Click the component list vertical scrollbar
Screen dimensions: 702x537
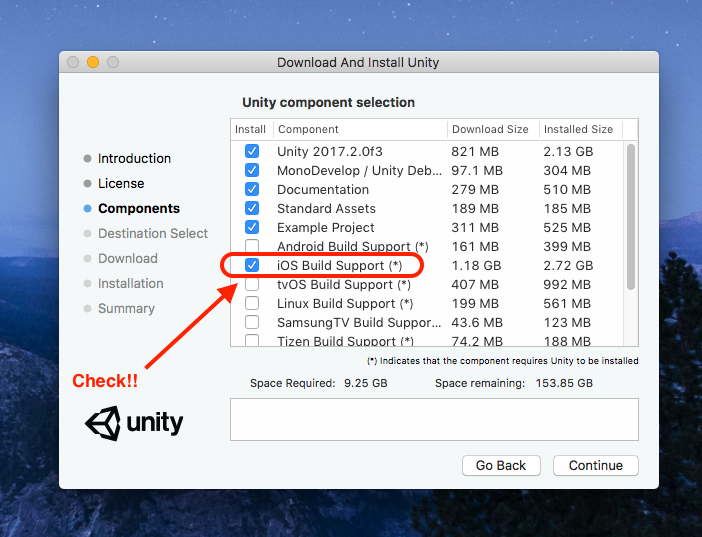pos(631,217)
